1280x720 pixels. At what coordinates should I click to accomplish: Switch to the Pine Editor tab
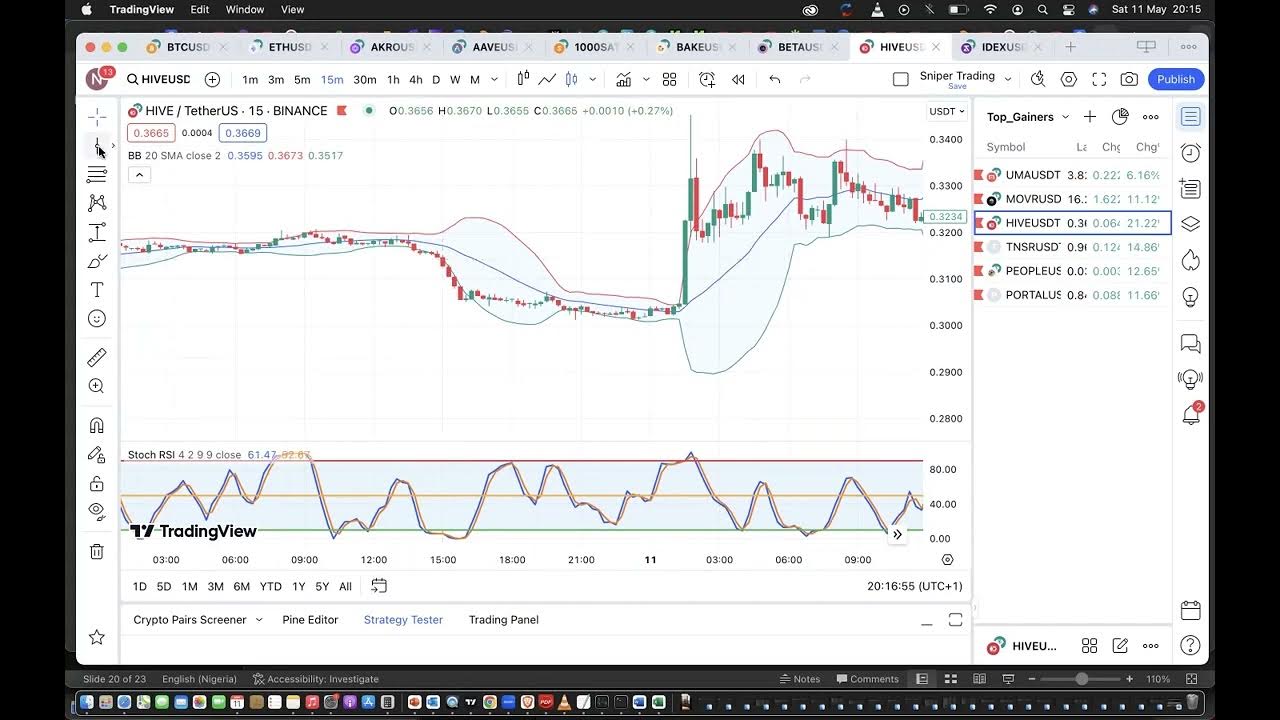pos(310,620)
